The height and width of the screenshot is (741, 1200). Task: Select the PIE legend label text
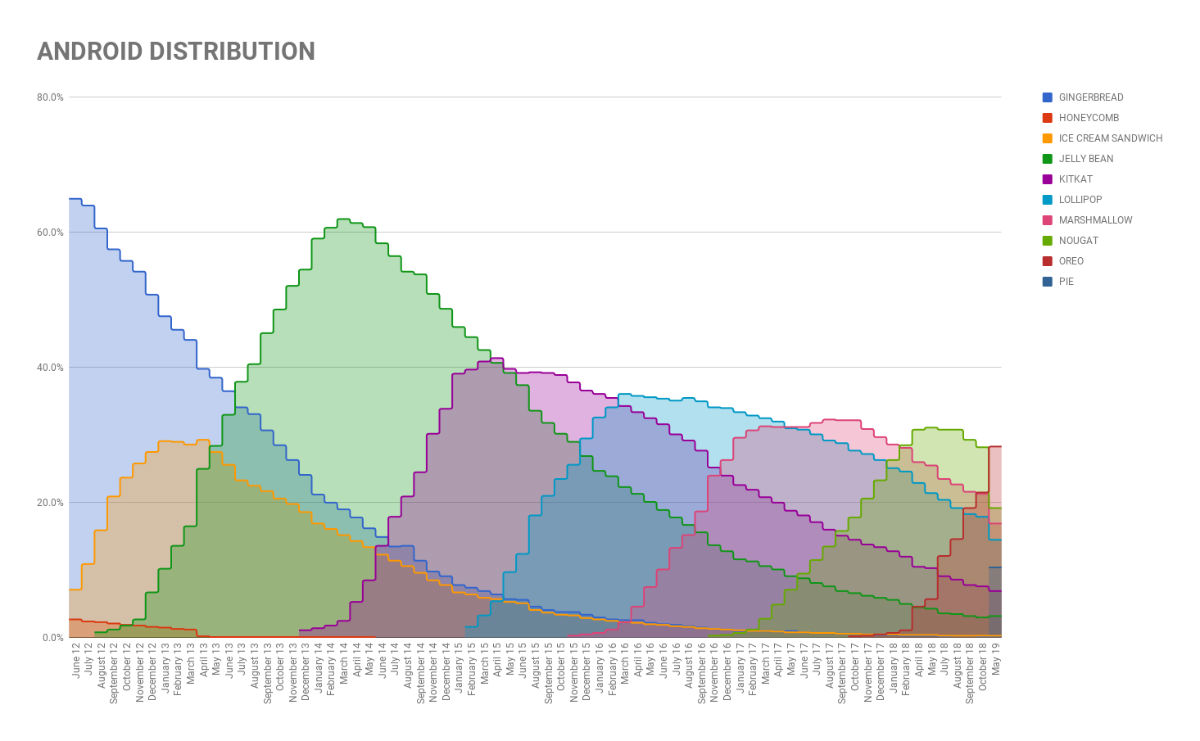1067,282
